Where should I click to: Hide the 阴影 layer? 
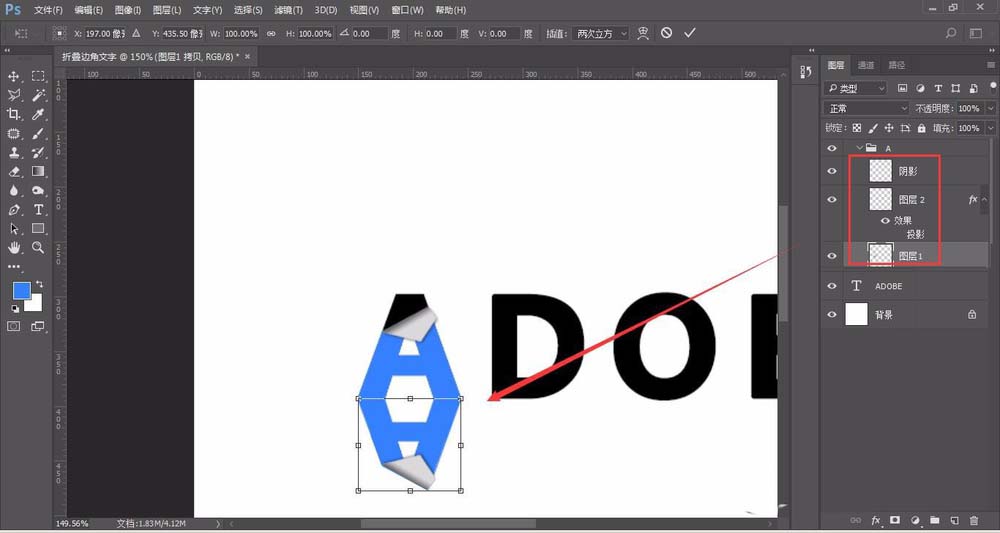pos(831,172)
